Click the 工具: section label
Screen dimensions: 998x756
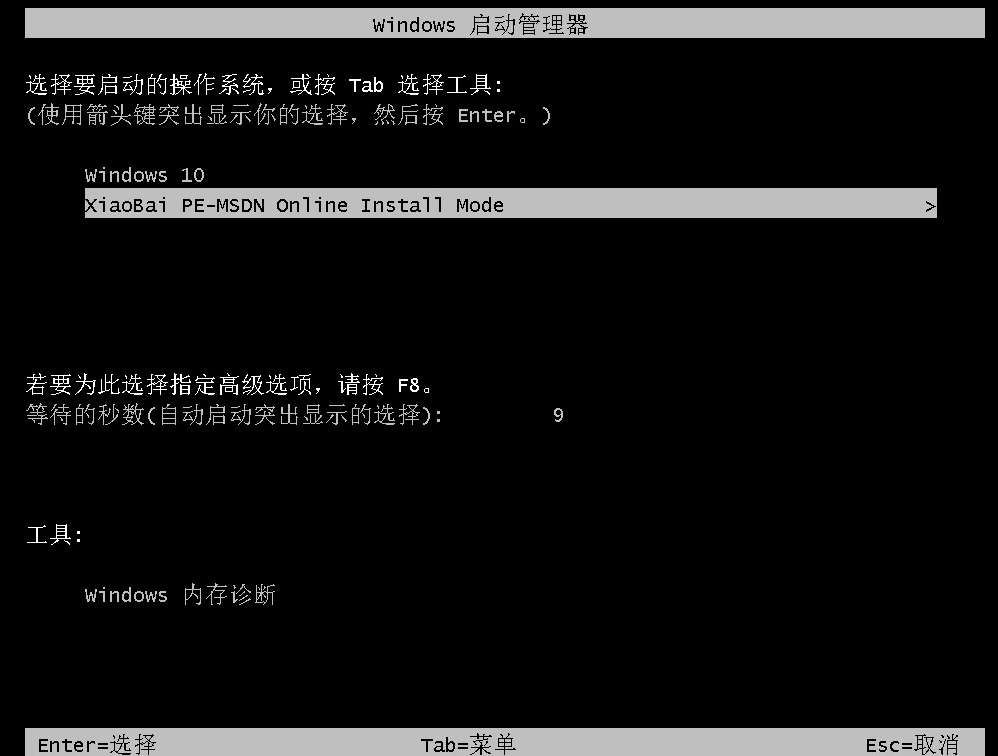point(55,535)
